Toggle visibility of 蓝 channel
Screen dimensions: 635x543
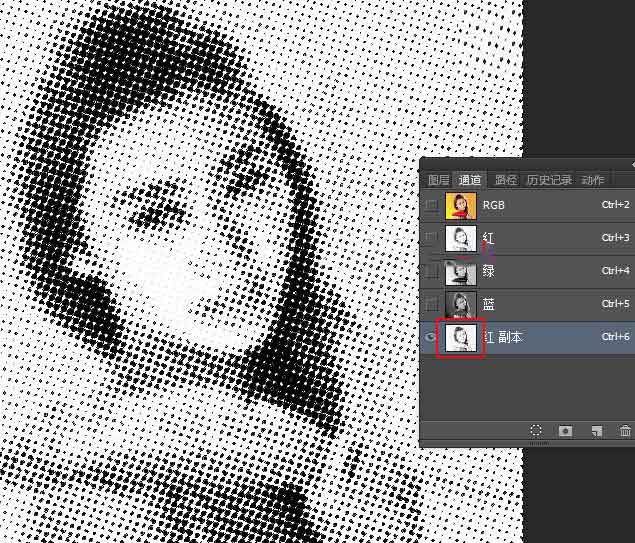click(431, 304)
